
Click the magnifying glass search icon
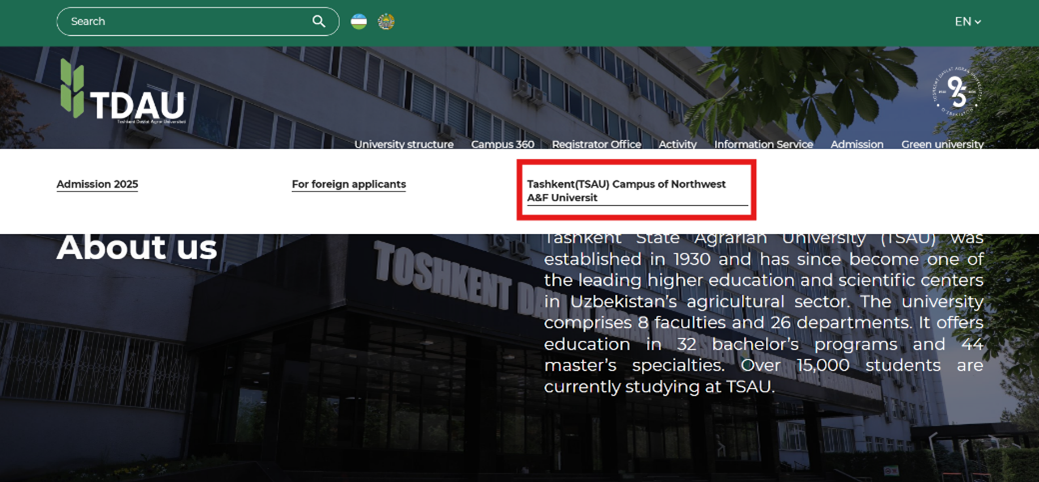click(319, 21)
